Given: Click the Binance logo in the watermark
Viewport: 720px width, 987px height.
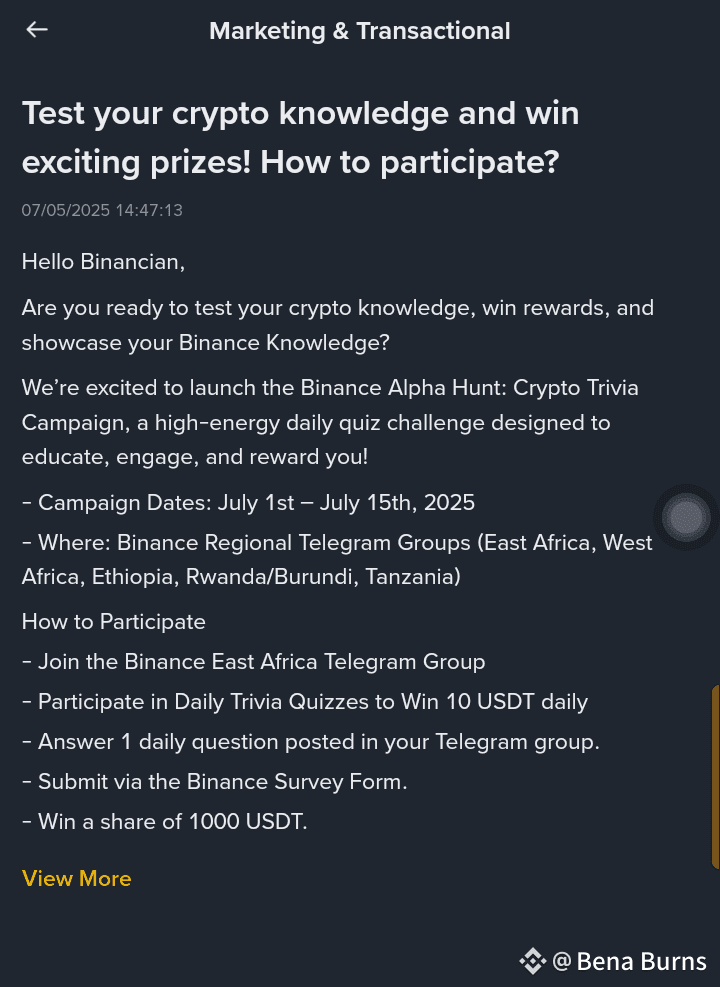Looking at the screenshot, I should [x=532, y=961].
